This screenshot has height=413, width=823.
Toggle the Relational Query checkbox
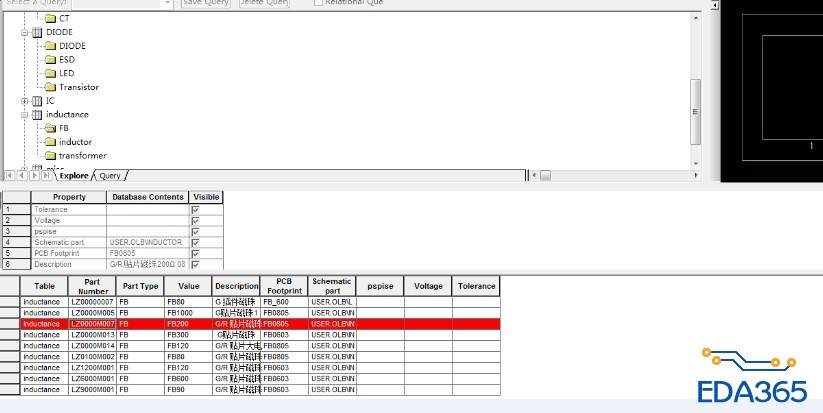318,3
